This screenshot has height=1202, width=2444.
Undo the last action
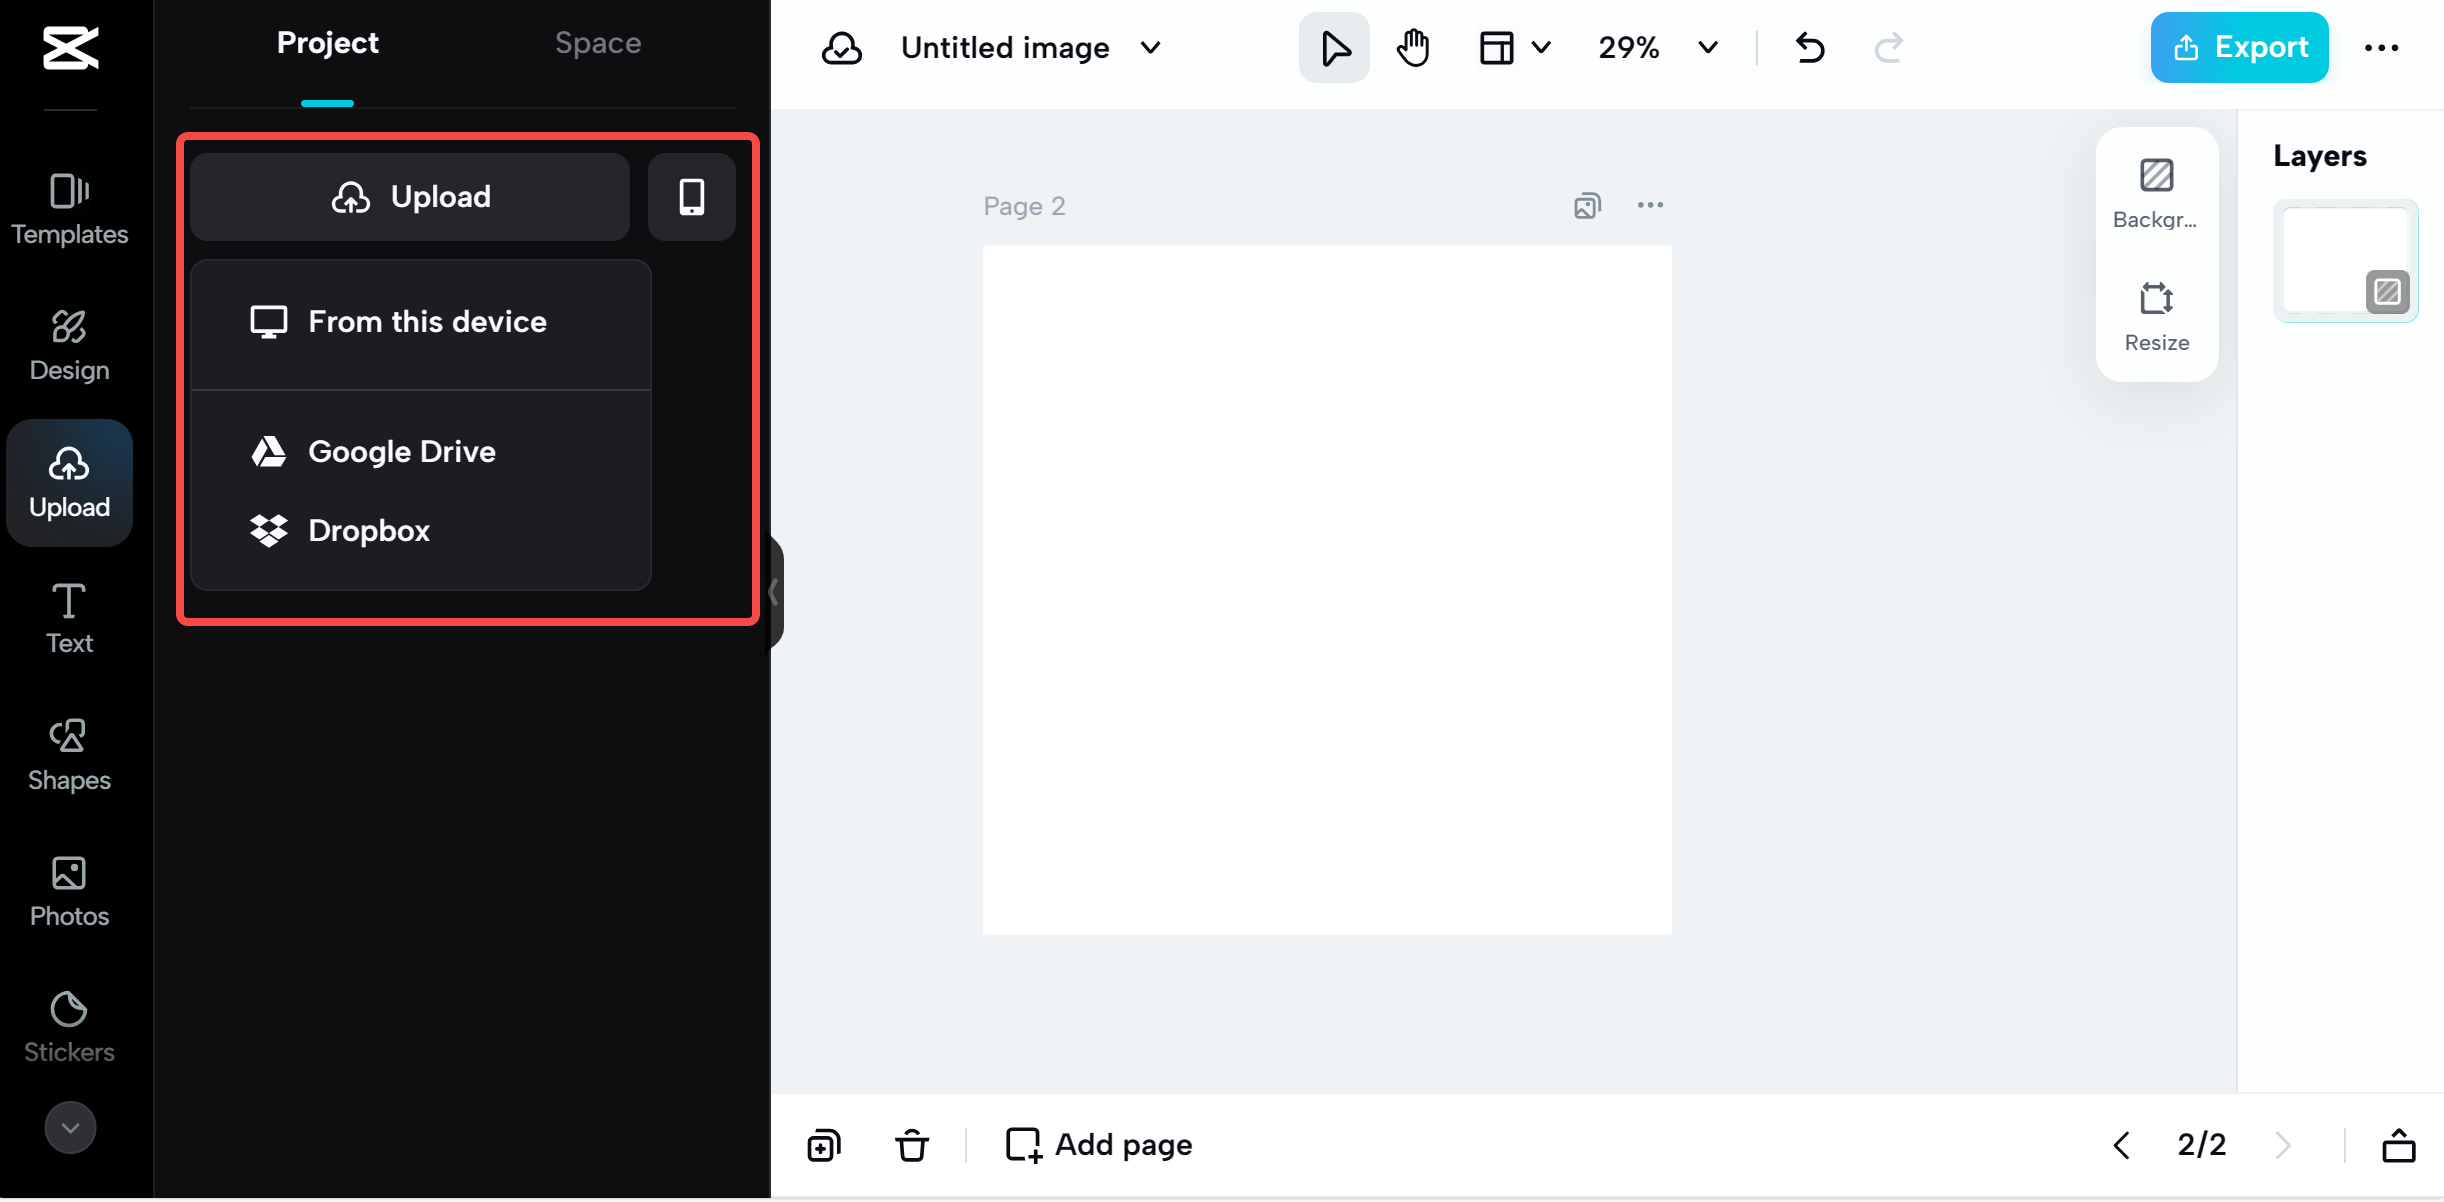coord(1809,47)
